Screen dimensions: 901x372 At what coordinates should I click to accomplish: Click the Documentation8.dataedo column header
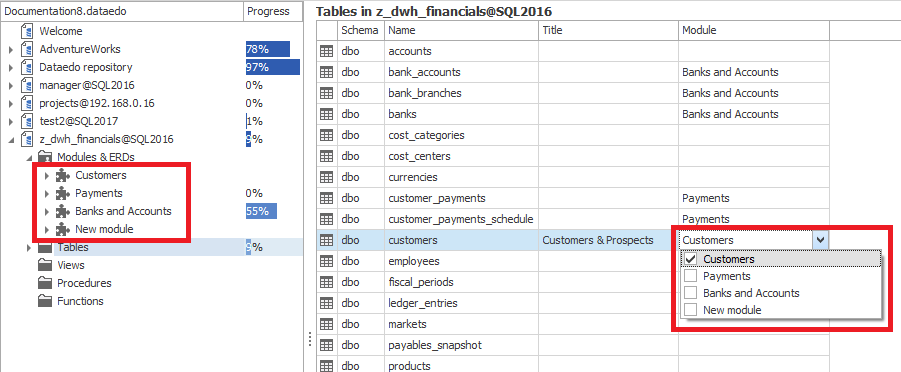click(121, 11)
